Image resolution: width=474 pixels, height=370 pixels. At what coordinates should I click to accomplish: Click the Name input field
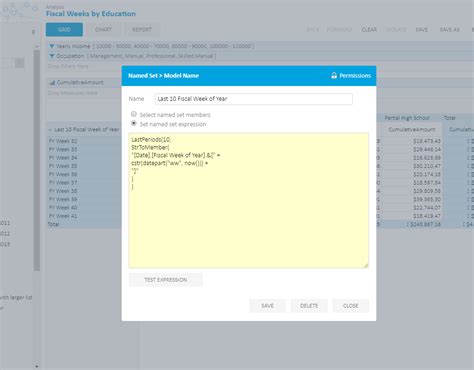pyautogui.click(x=254, y=99)
